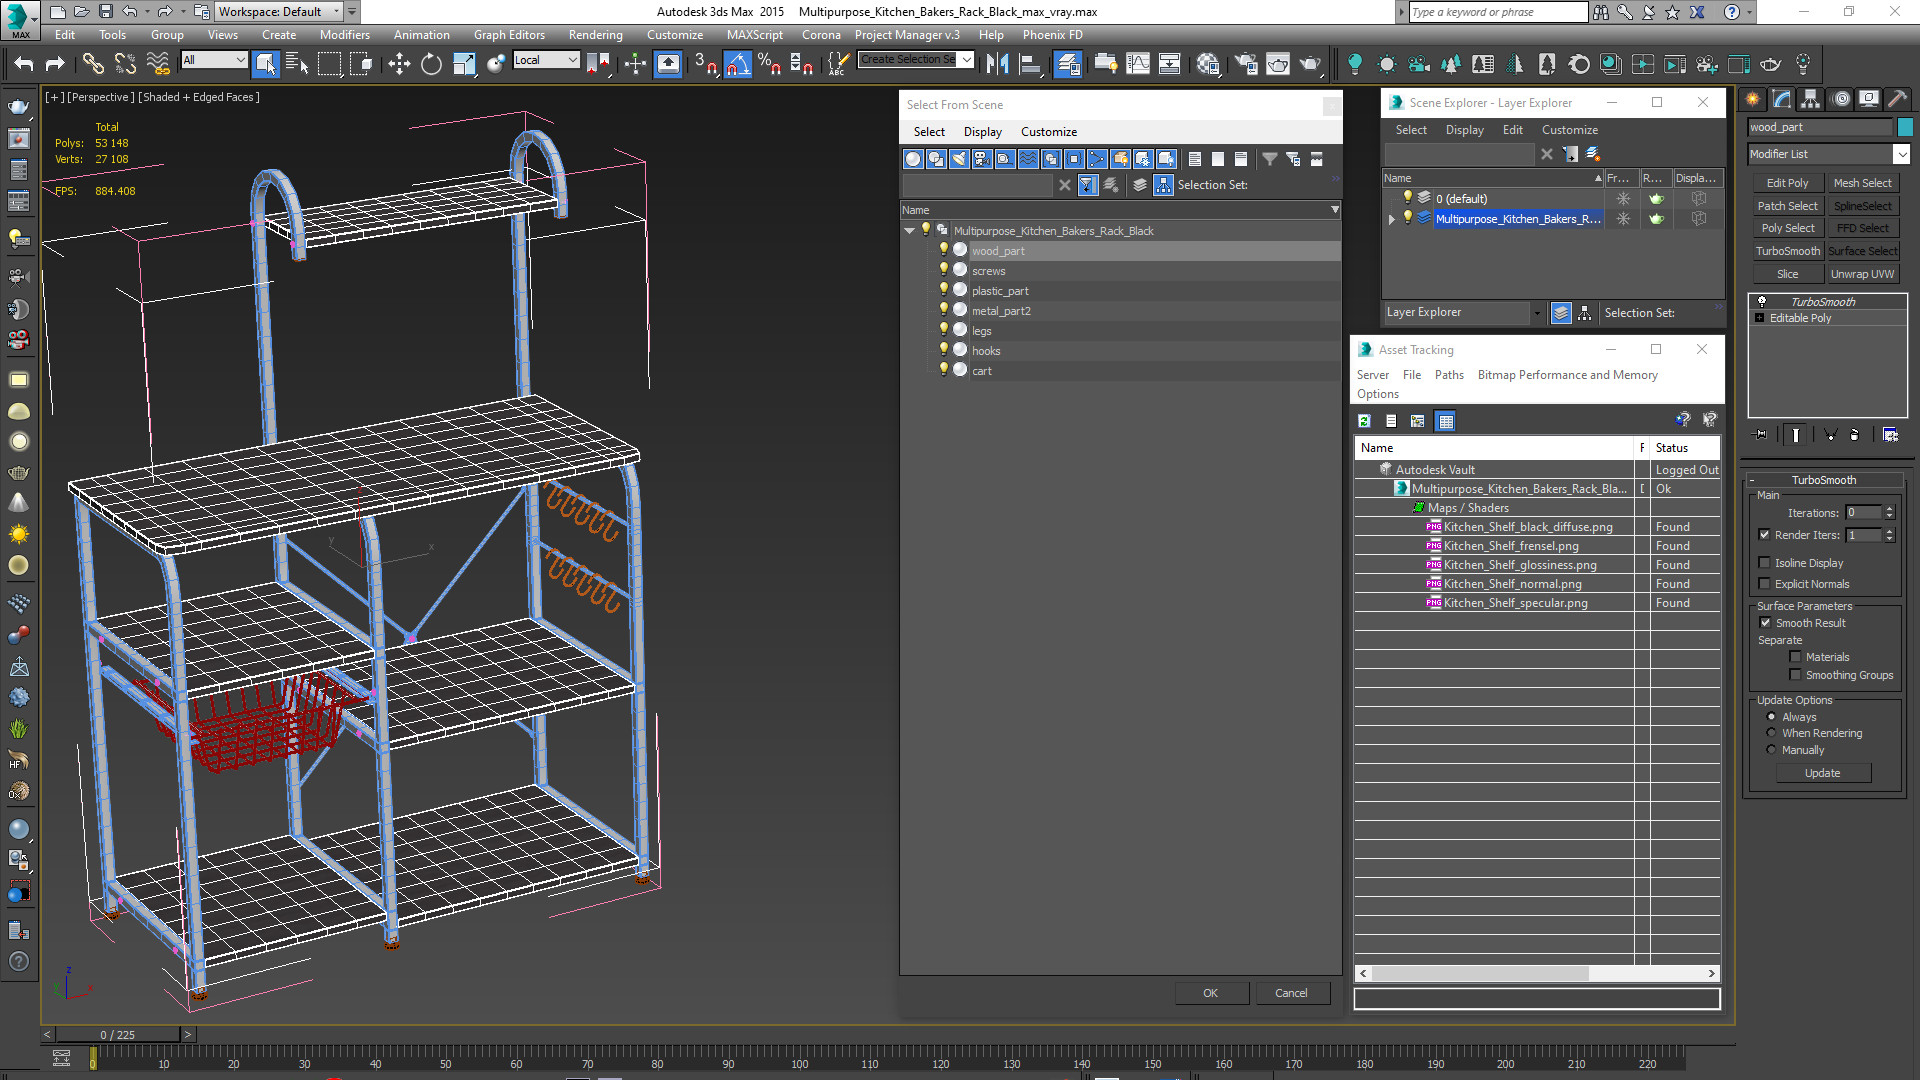Click the TurboSmooth Update button
This screenshot has height=1080, width=1920.
pyautogui.click(x=1822, y=773)
